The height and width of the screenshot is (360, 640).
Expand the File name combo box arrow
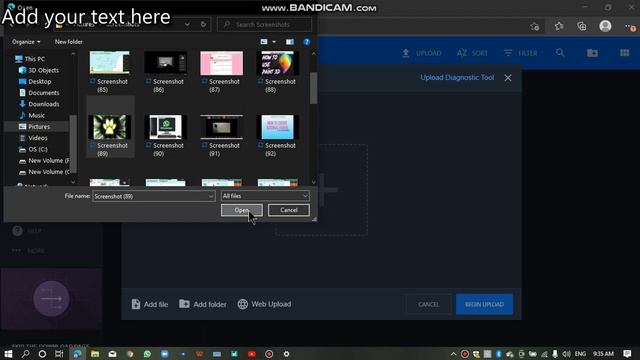(x=211, y=196)
